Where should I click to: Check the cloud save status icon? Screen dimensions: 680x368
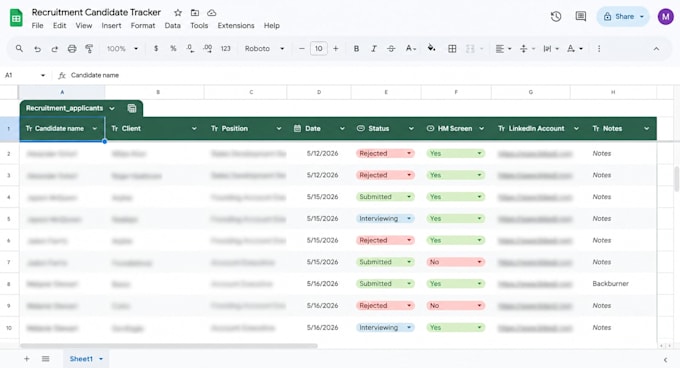click(x=212, y=13)
